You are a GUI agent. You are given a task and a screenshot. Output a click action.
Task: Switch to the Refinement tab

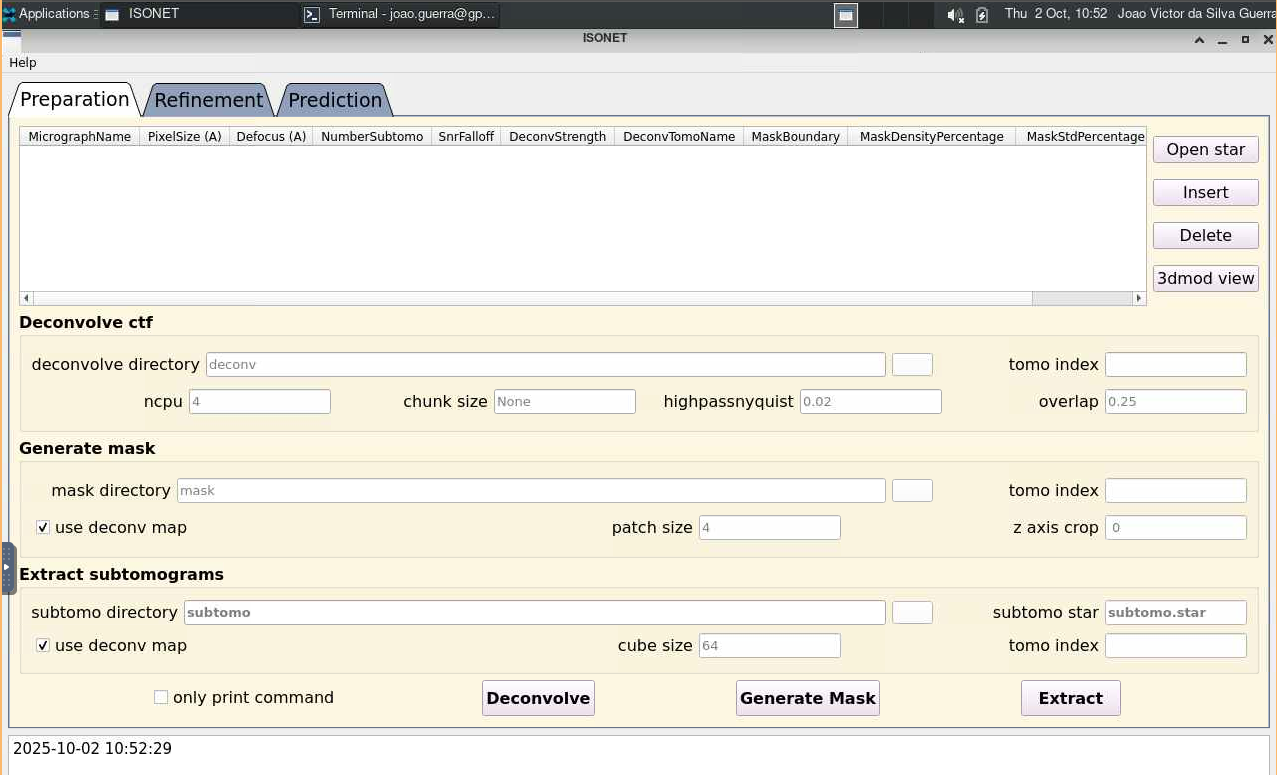click(x=208, y=100)
